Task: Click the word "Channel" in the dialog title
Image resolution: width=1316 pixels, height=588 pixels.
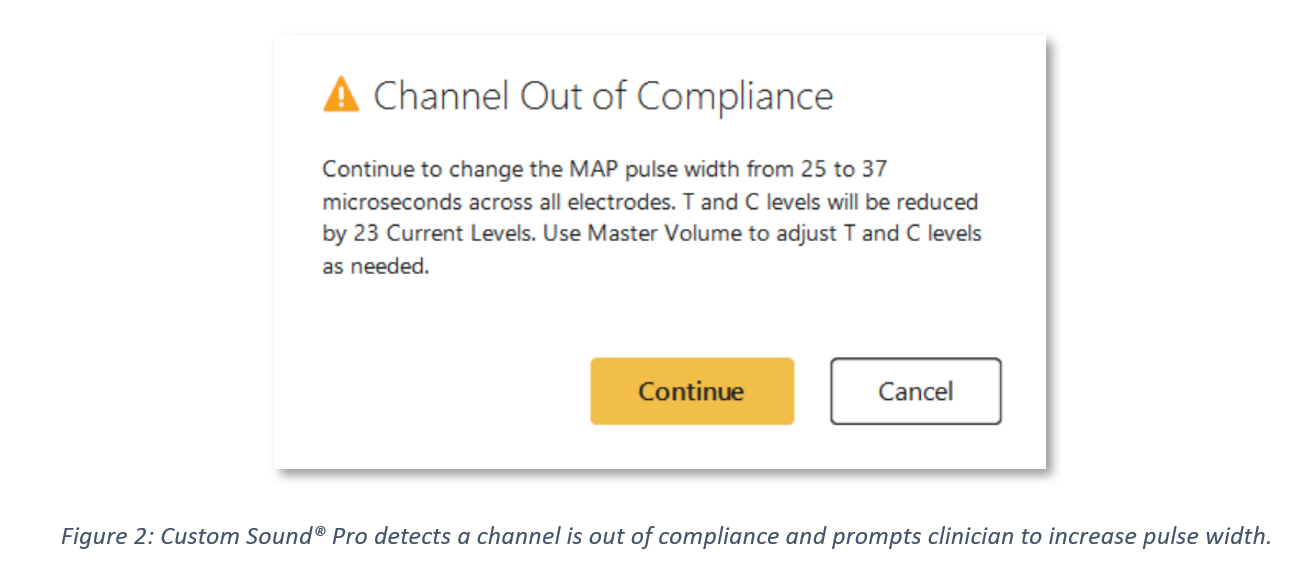Action: [x=440, y=96]
